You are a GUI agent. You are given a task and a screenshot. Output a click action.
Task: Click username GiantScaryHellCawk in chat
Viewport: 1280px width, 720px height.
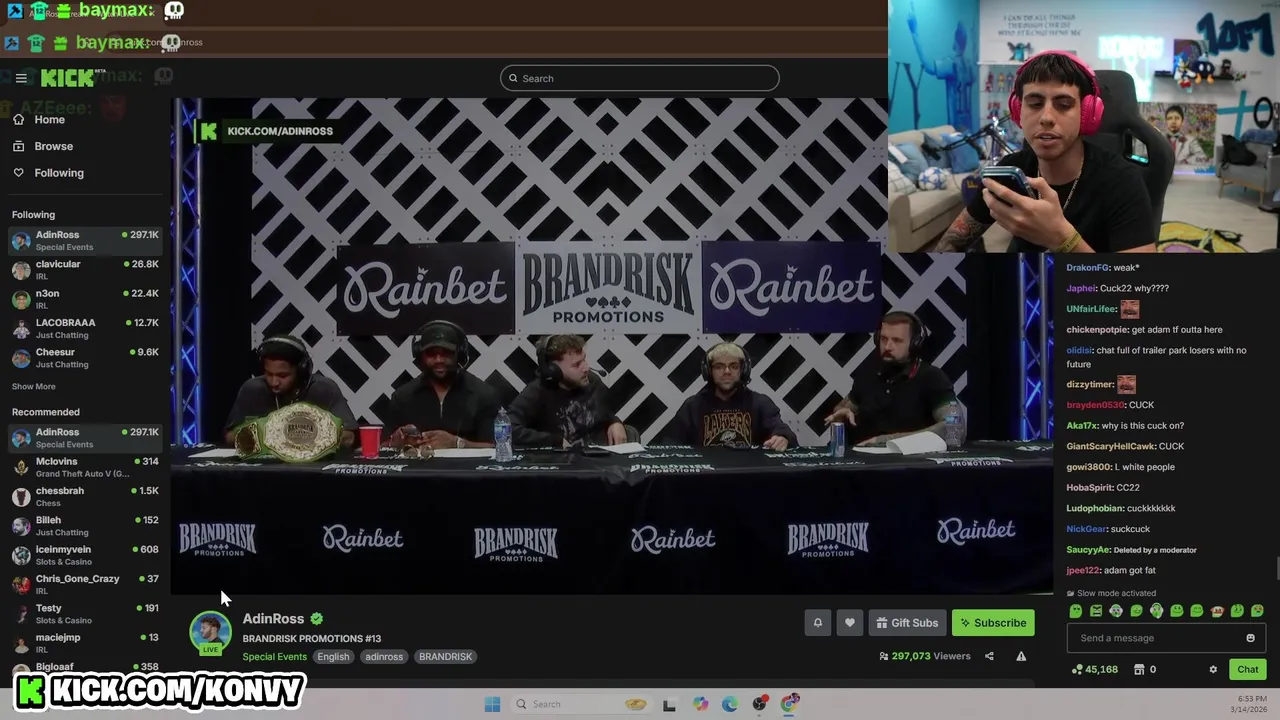(1111, 446)
